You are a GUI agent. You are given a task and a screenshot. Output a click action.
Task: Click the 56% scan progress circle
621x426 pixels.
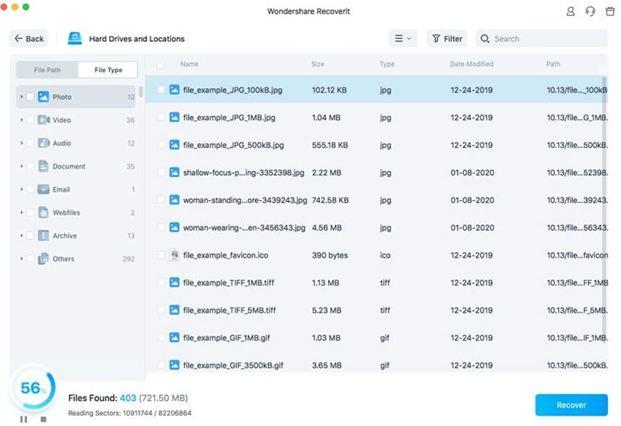pos(32,388)
